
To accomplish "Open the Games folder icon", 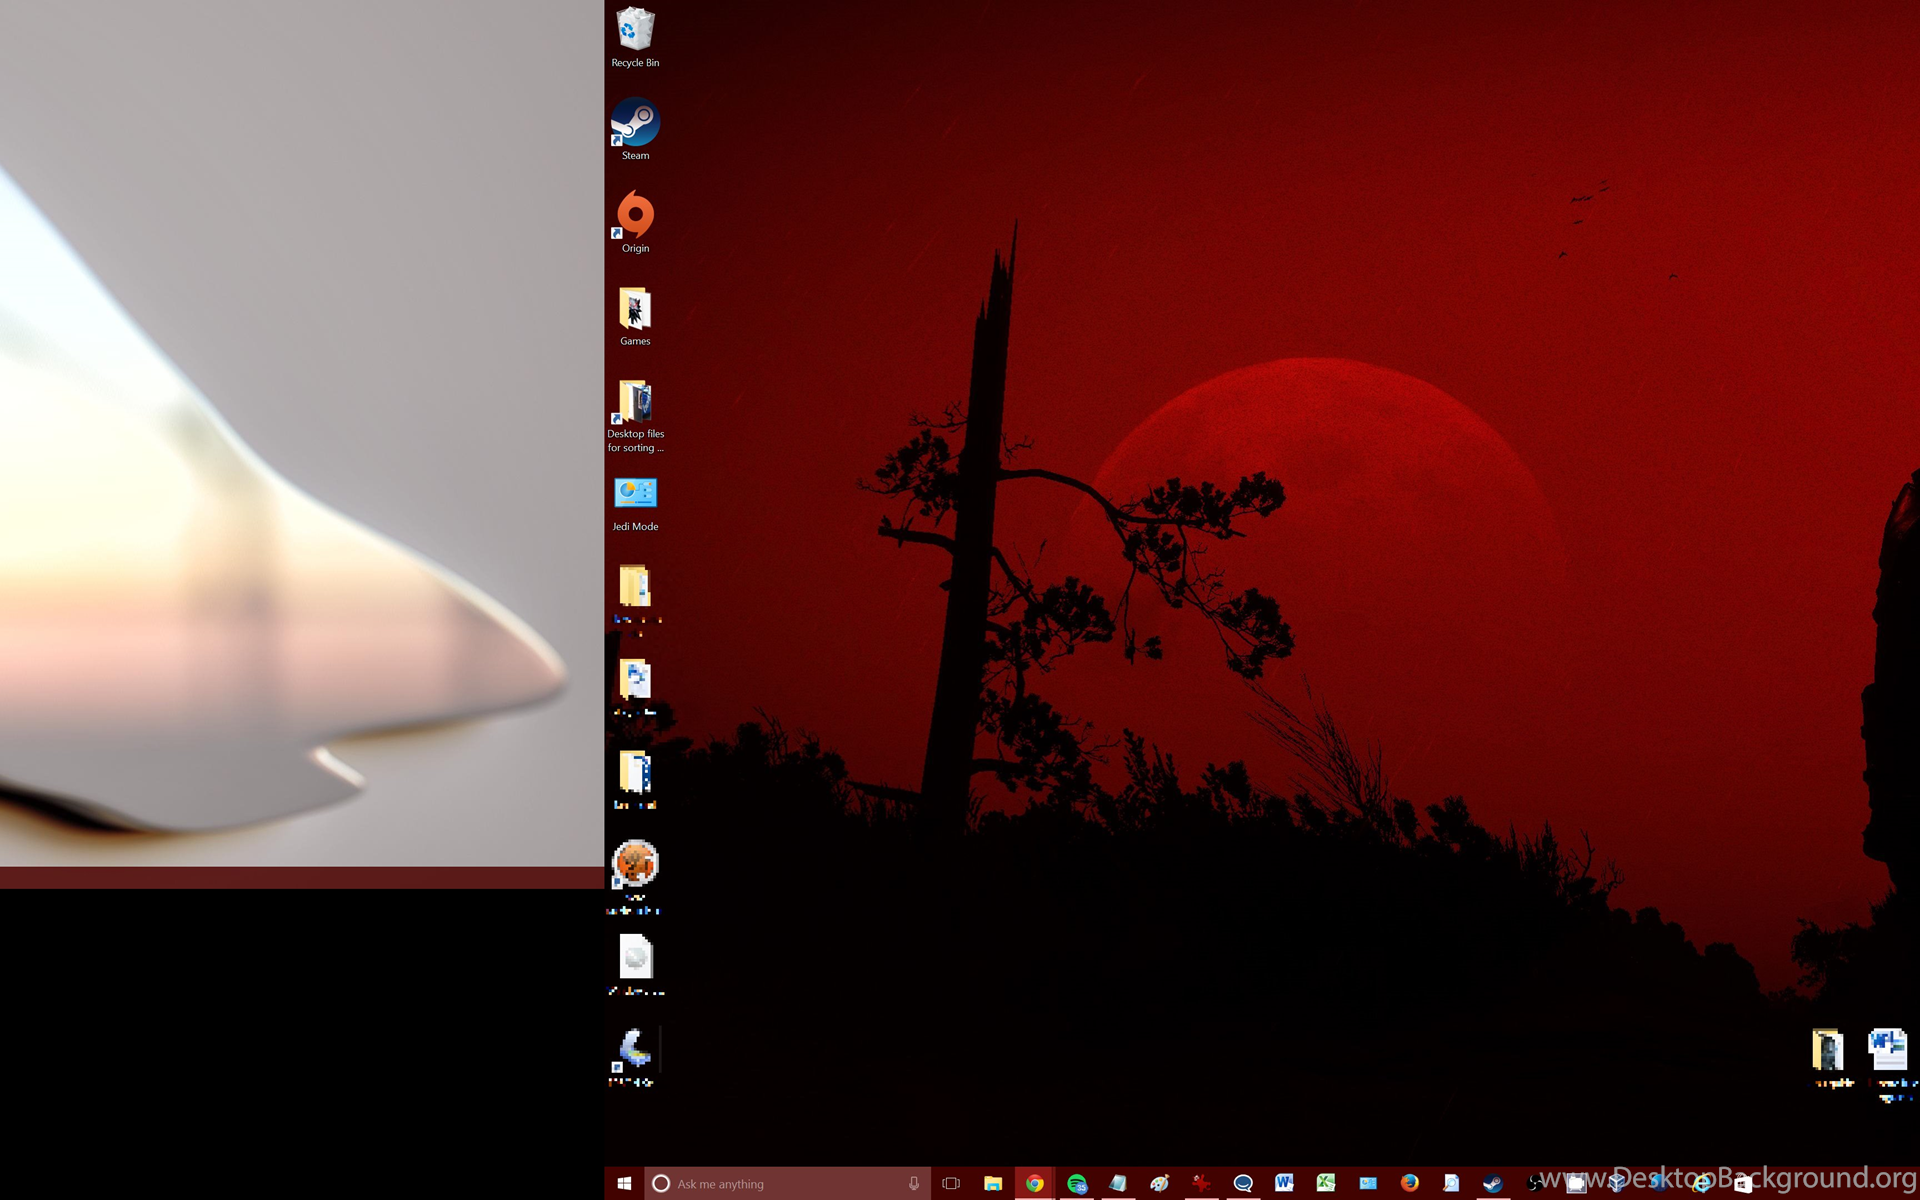I will click(x=635, y=310).
